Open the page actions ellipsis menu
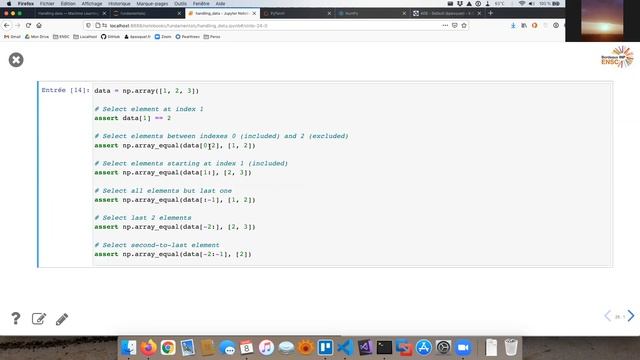 (445, 25)
